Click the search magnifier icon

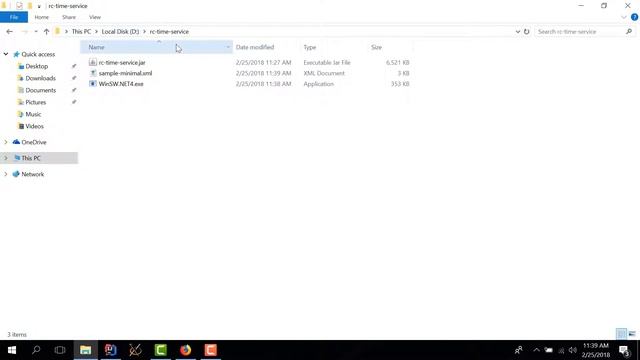point(629,31)
